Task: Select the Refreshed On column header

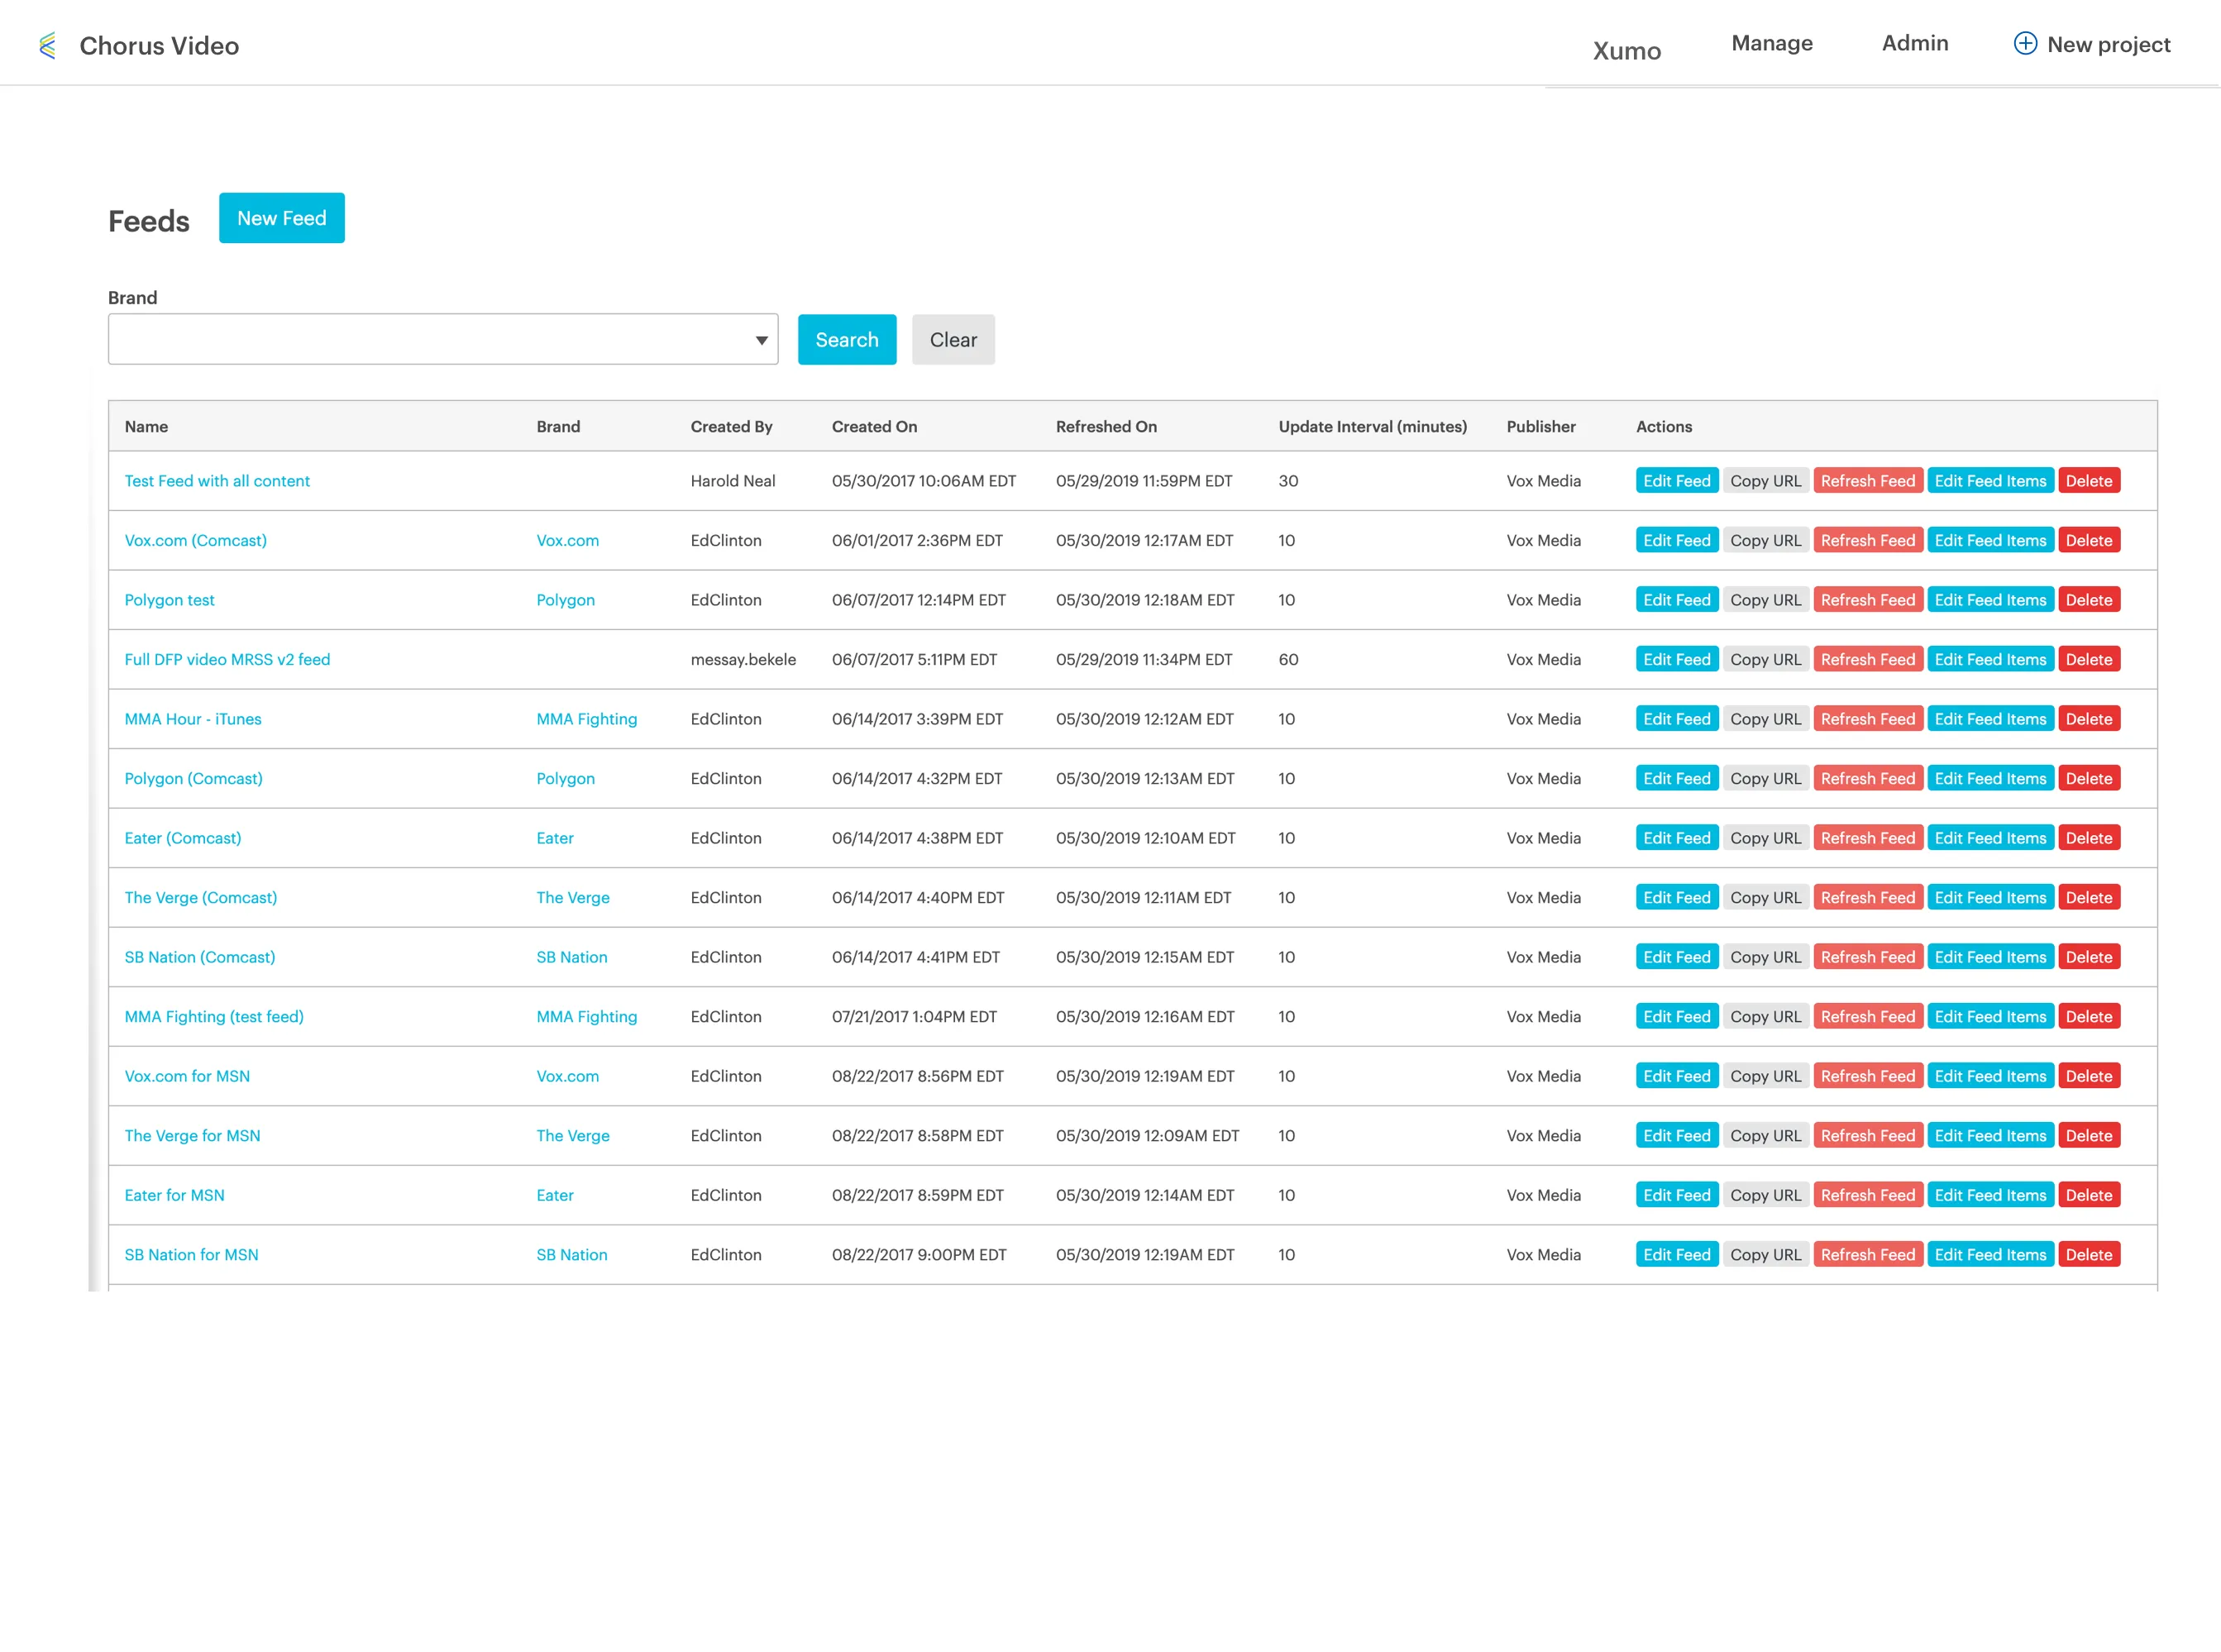Action: [1106, 427]
